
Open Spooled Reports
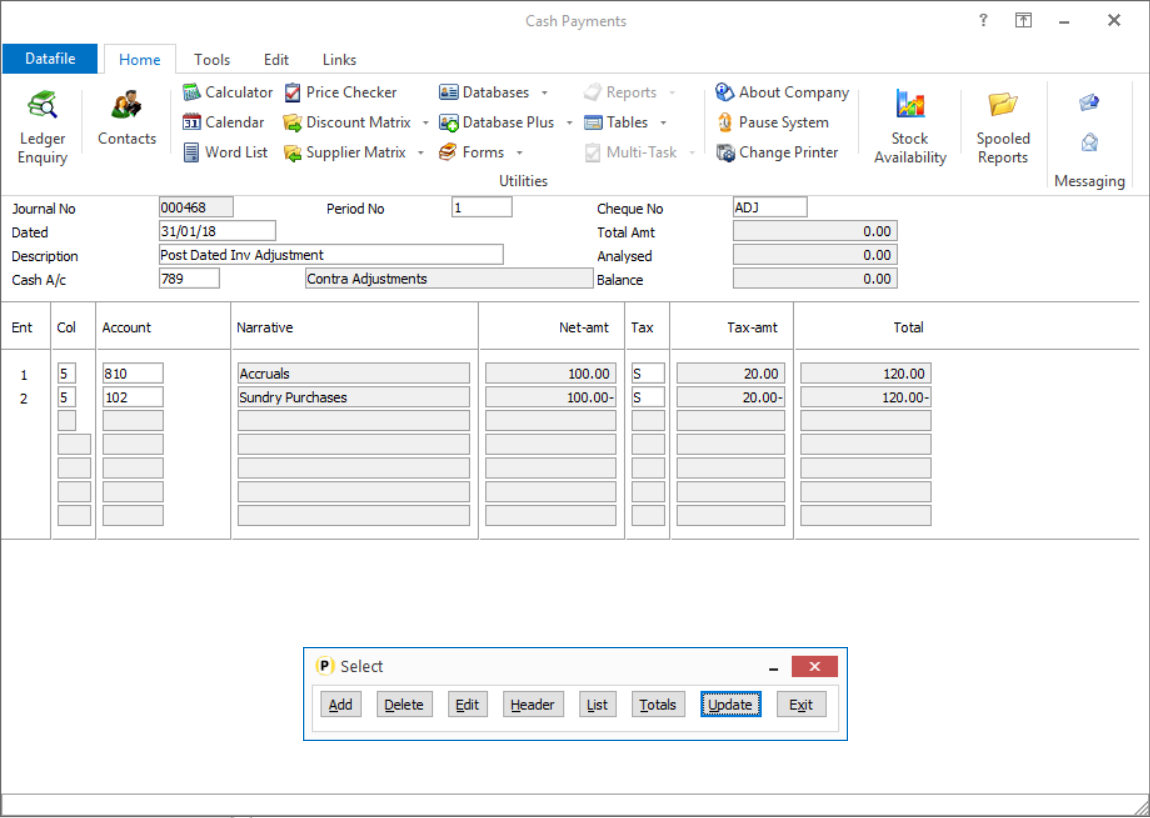(1003, 127)
